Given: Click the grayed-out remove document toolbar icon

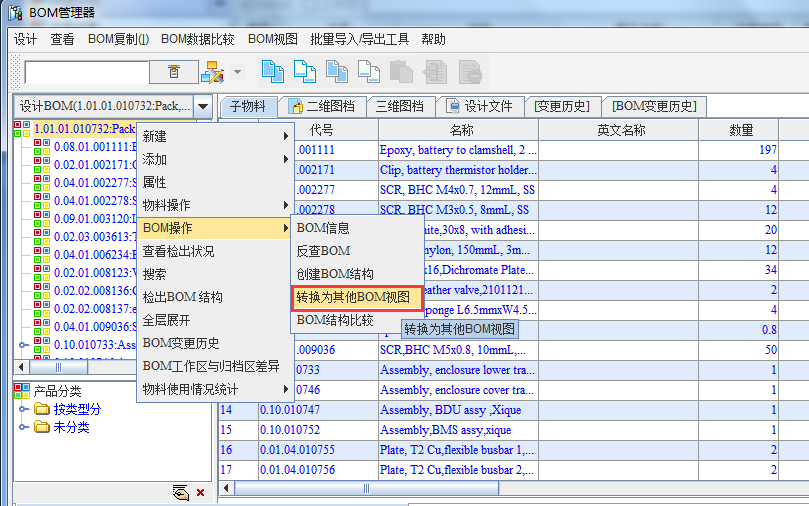Looking at the screenshot, I should (470, 72).
